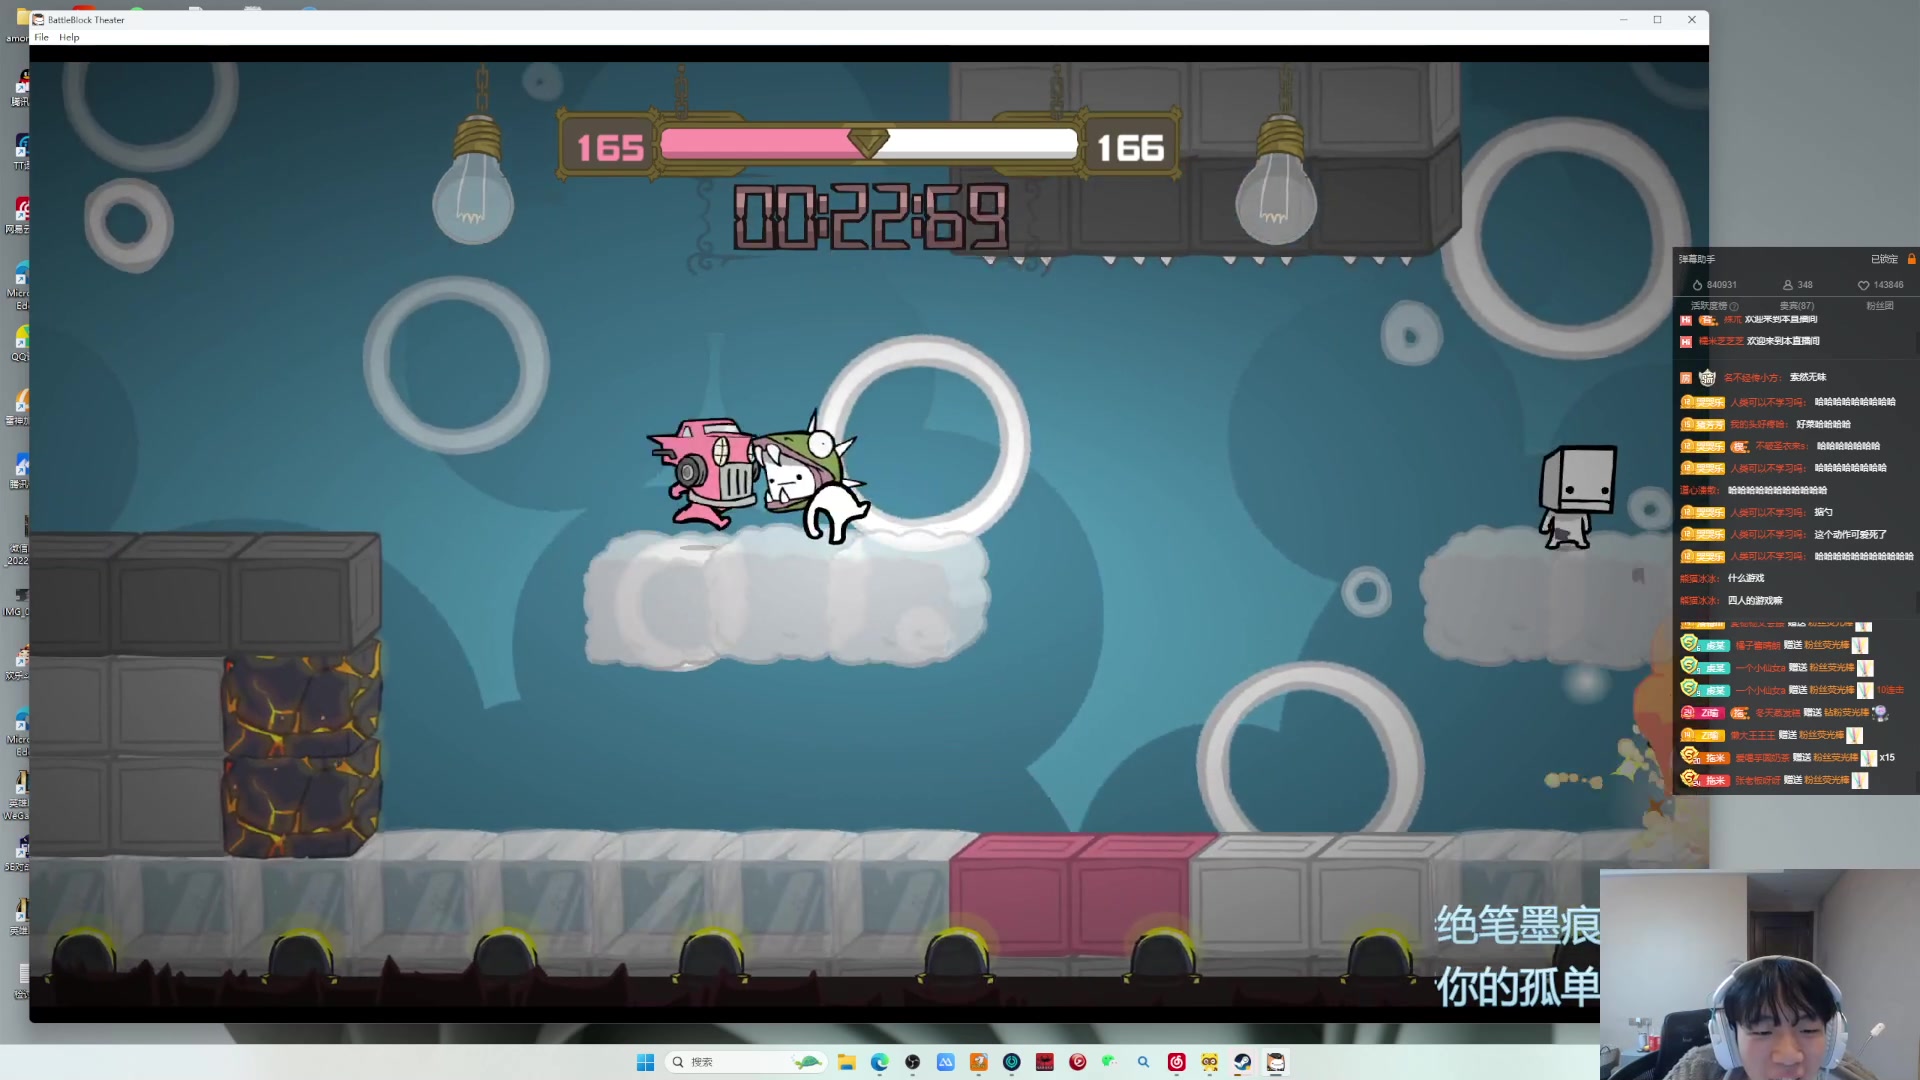Image resolution: width=1920 pixels, height=1080 pixels.
Task: Click the BattleBlock Theater title bar icon
Action: point(38,19)
